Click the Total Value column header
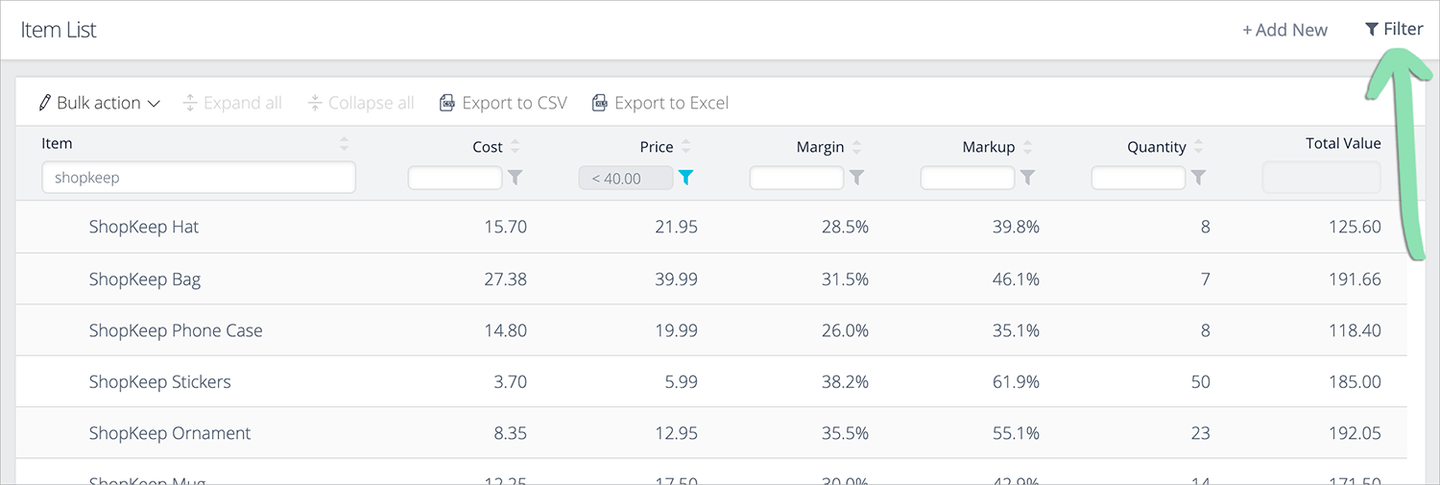 (1343, 144)
